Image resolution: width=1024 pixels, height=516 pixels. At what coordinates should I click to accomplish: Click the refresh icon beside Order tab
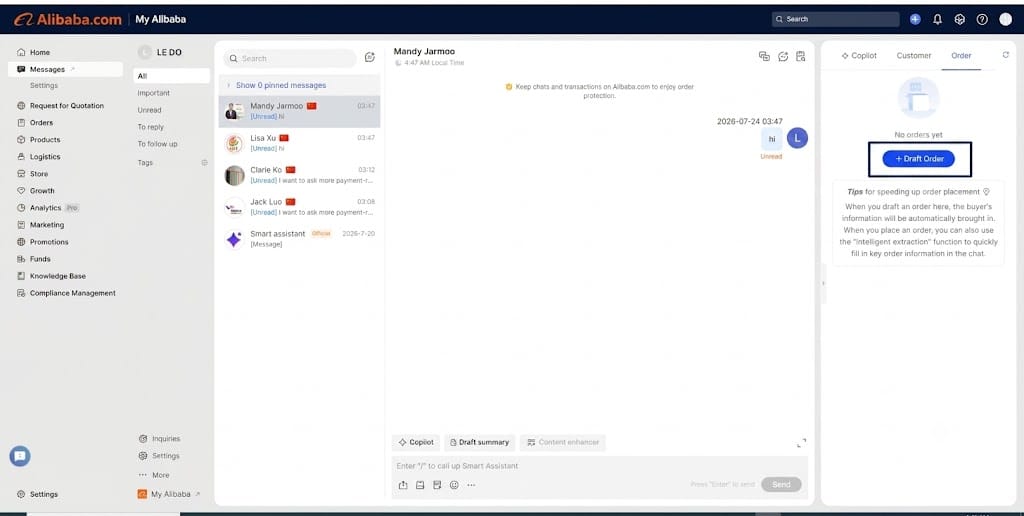tap(1006, 55)
